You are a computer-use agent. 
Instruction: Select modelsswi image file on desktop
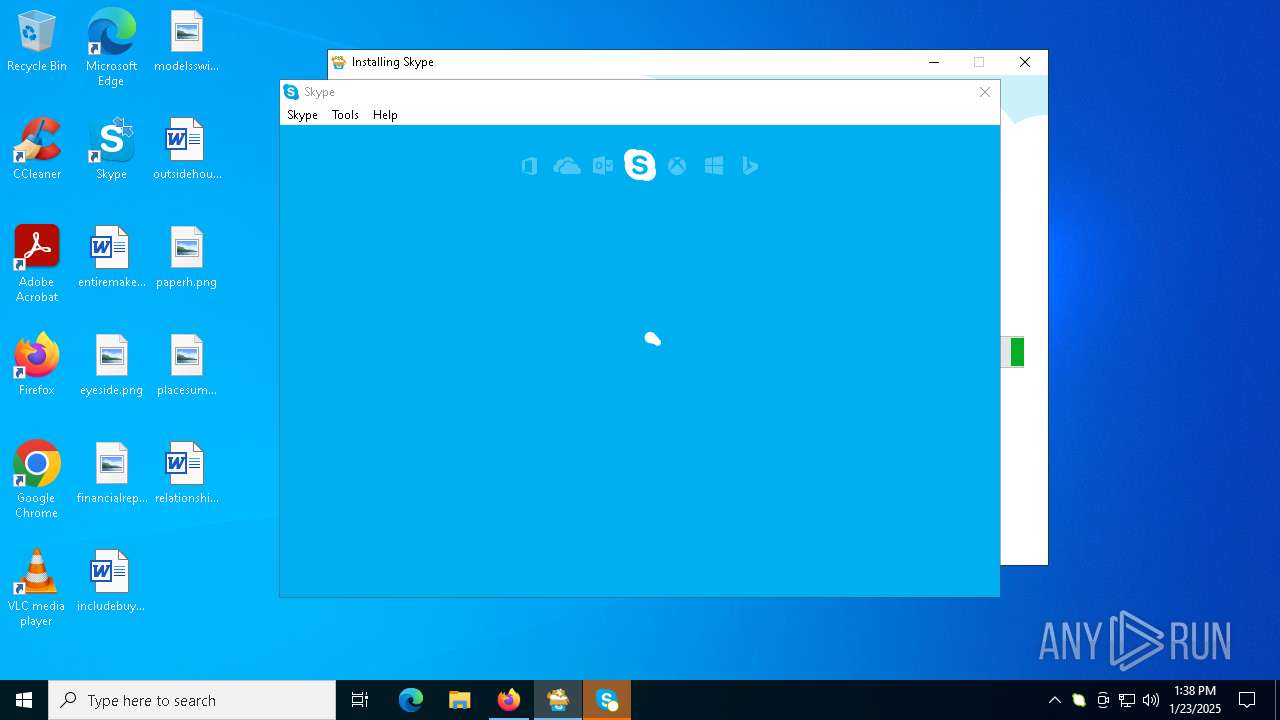pyautogui.click(x=186, y=42)
